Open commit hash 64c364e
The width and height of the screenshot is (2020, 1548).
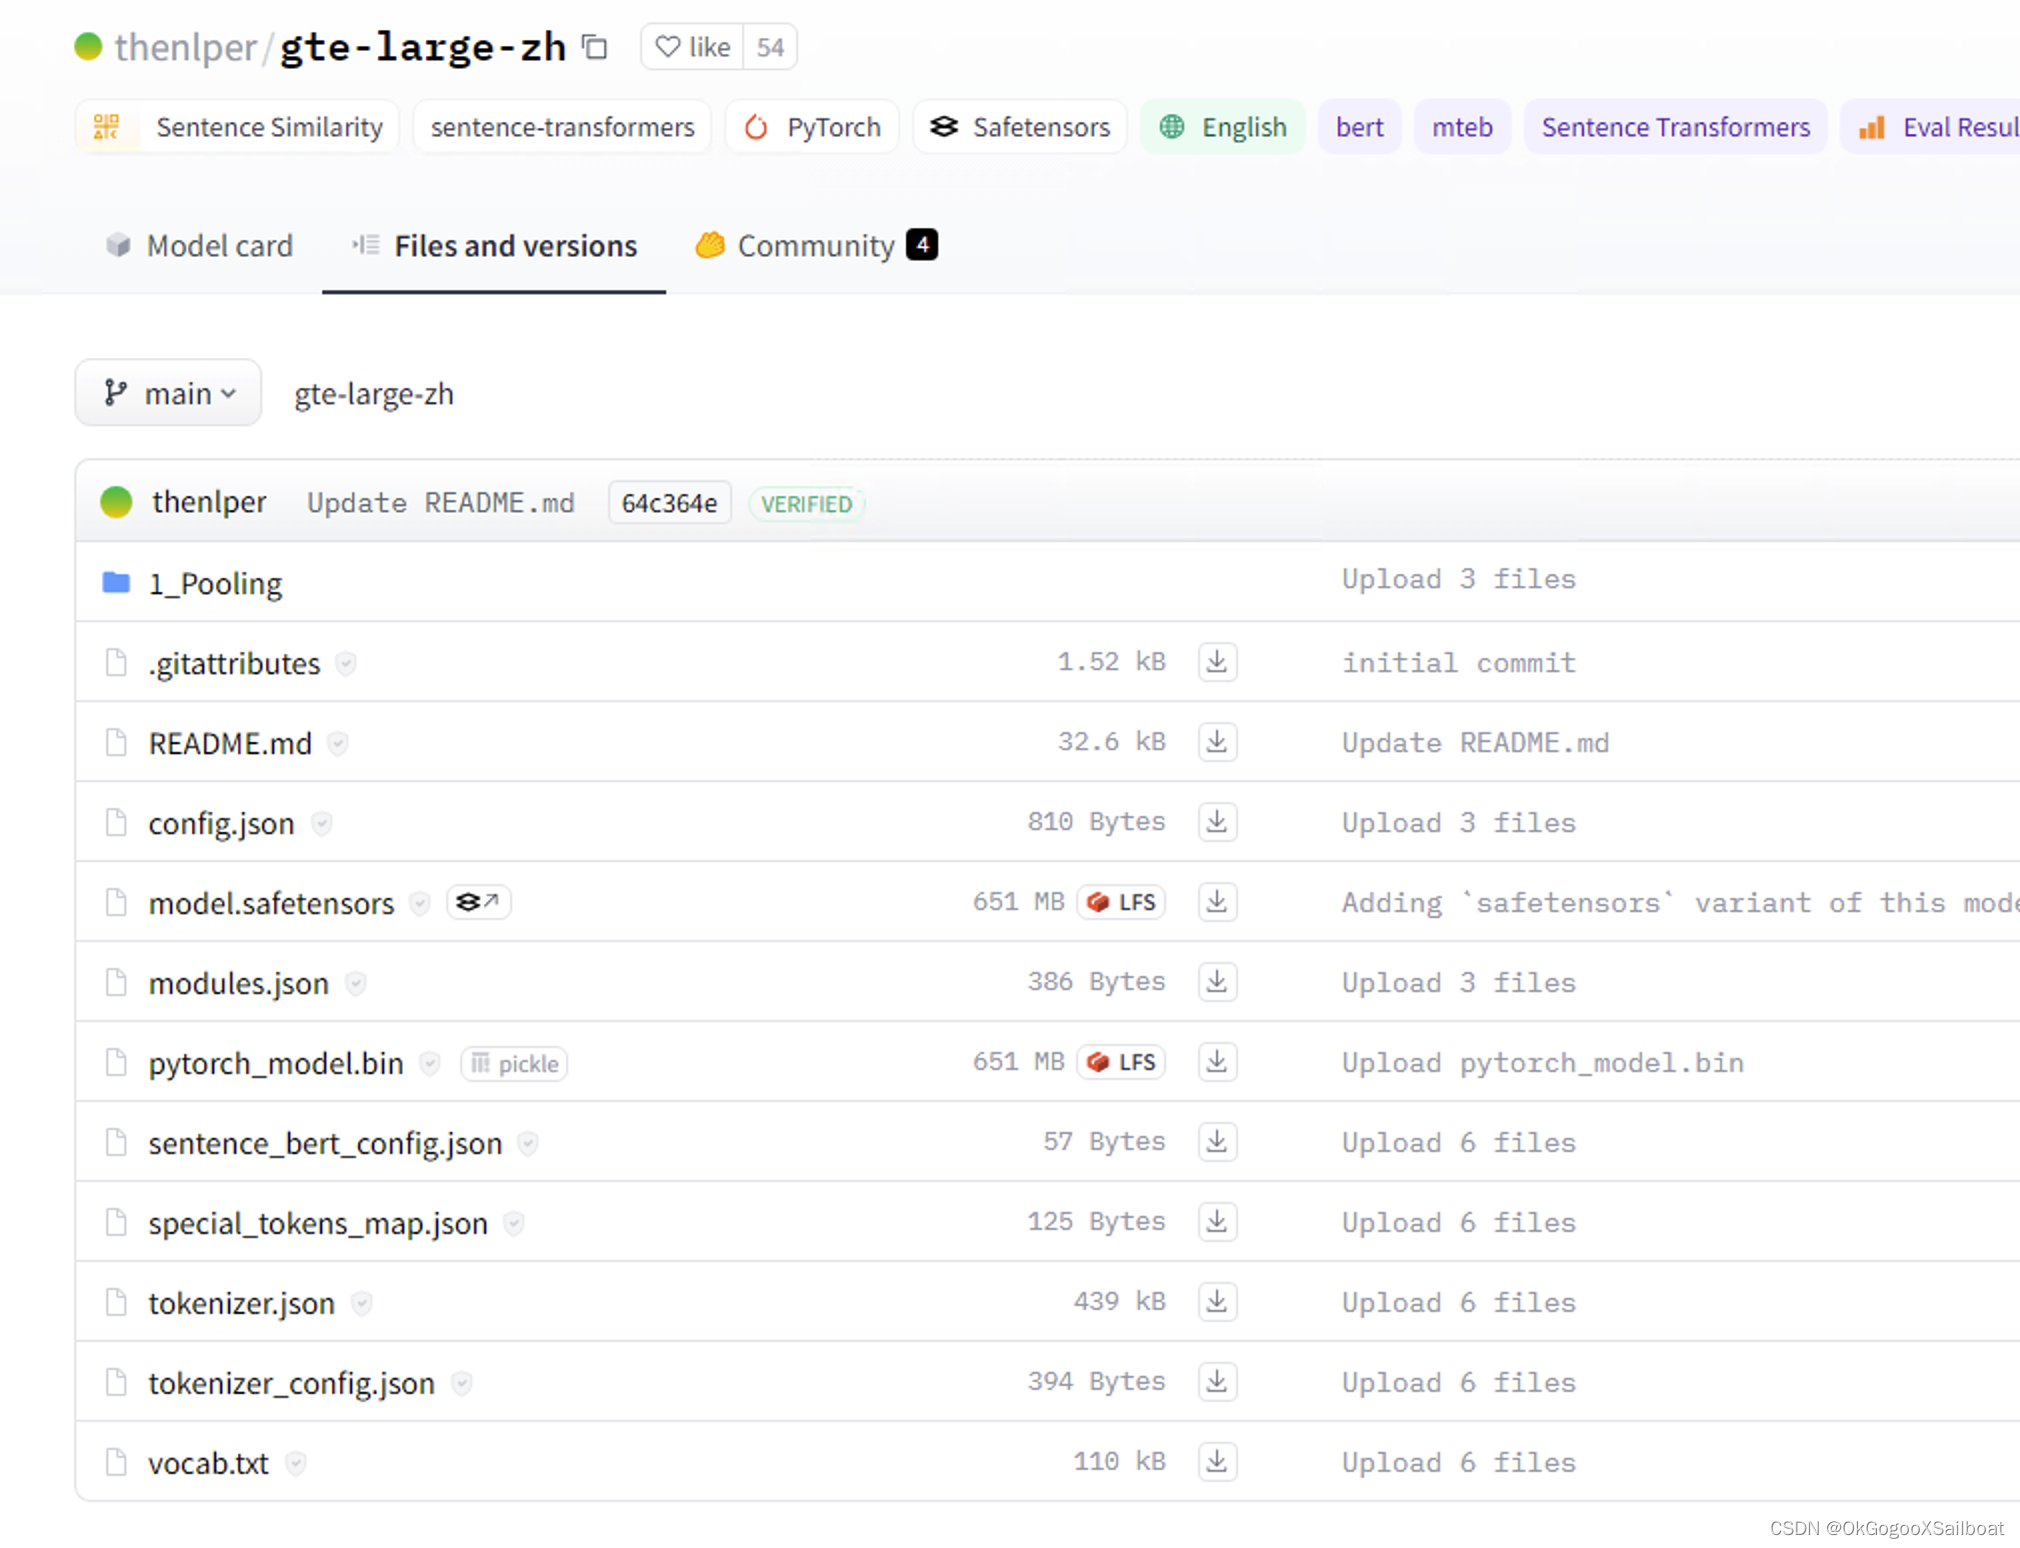669,503
